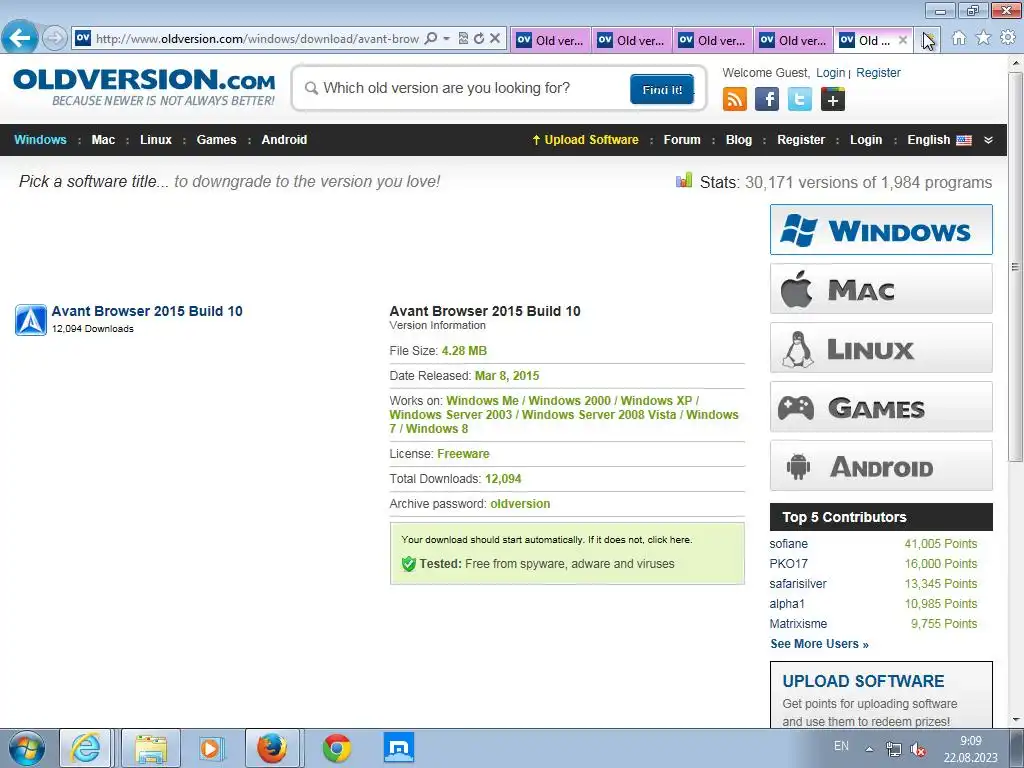Screen dimensions: 1024x768
Task: Expand the address bar dropdown arrow
Action: pos(447,39)
